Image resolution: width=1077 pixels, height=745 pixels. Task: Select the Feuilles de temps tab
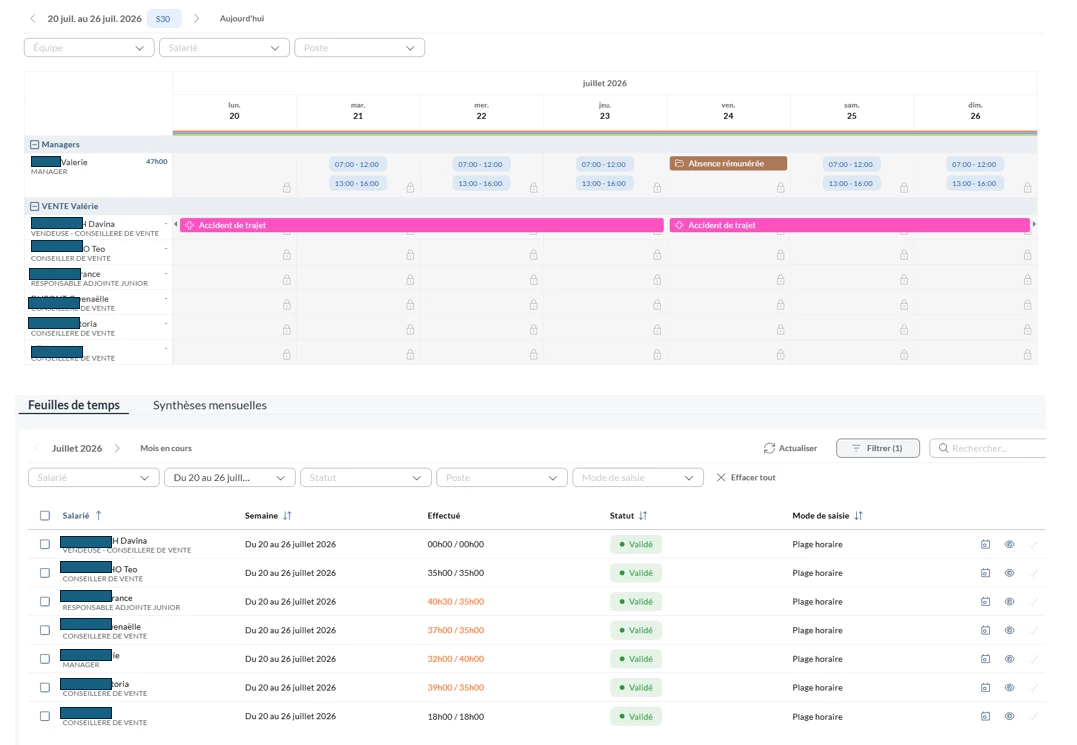(73, 405)
